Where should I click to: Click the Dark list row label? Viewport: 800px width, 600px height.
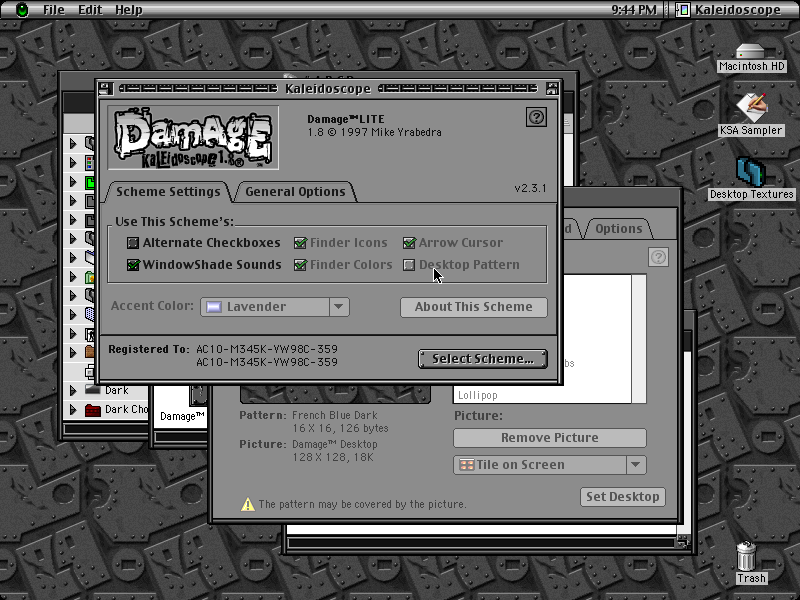pos(117,390)
